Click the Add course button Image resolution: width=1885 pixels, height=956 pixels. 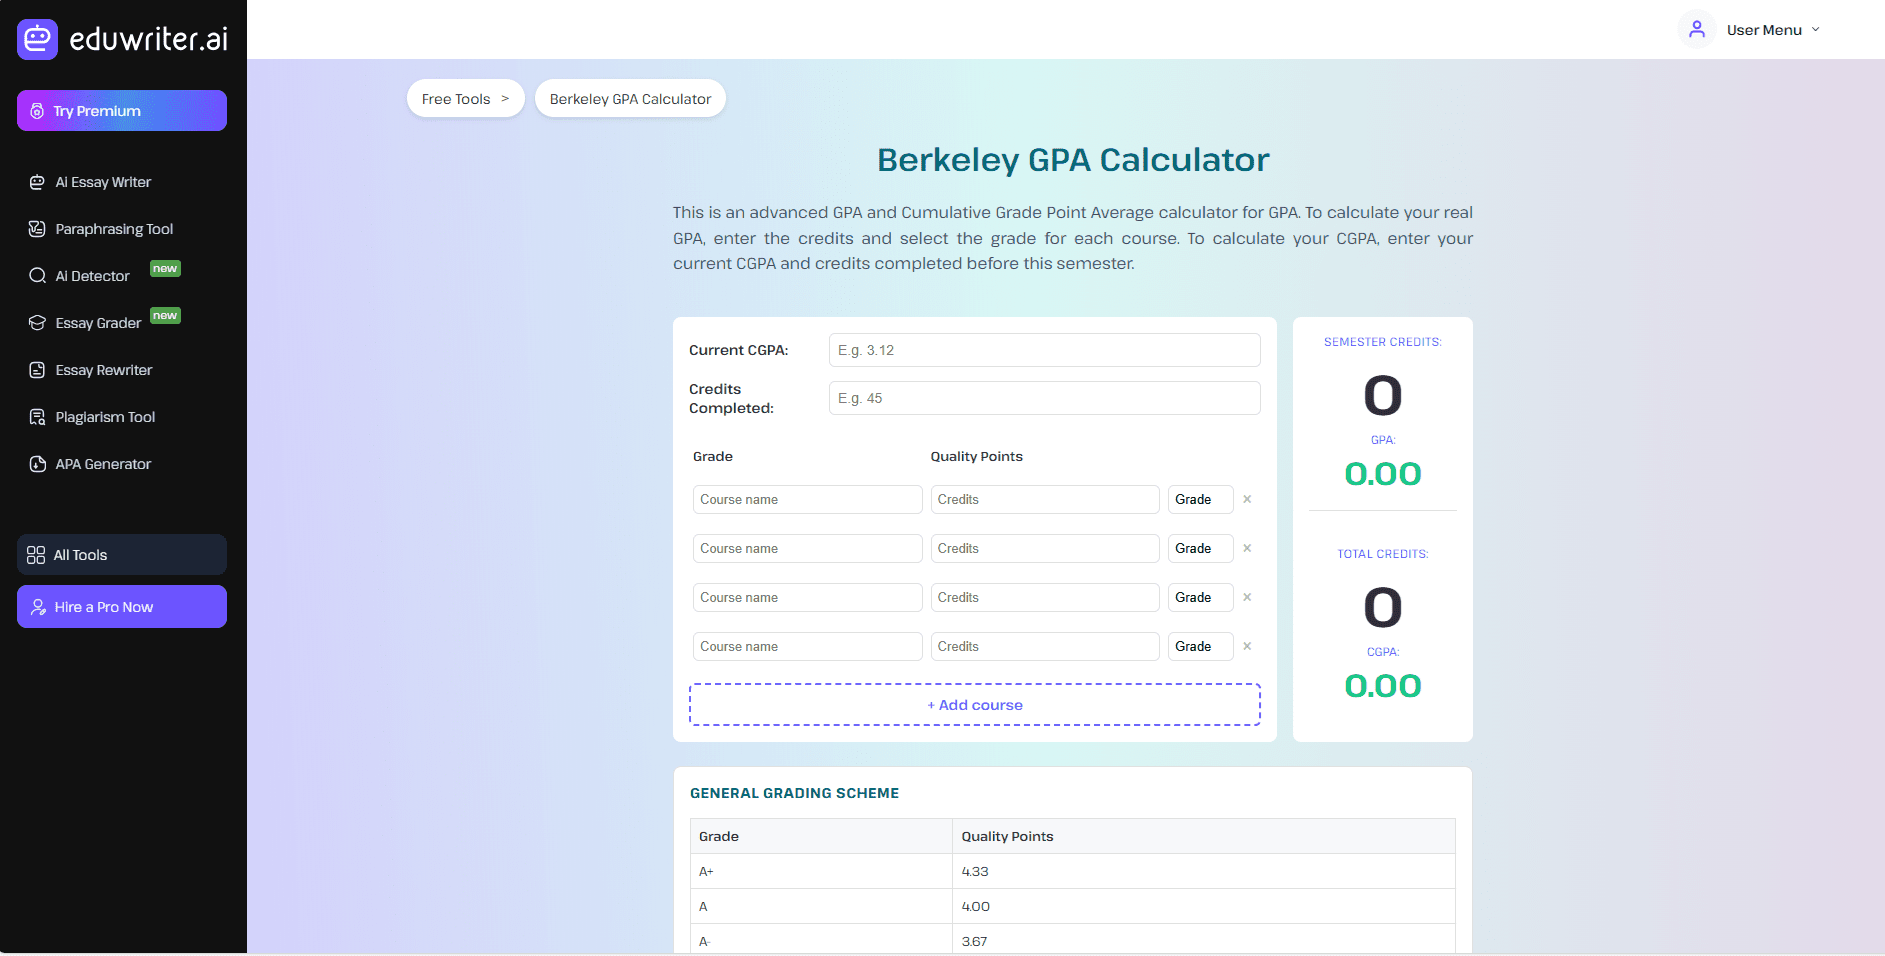click(974, 705)
